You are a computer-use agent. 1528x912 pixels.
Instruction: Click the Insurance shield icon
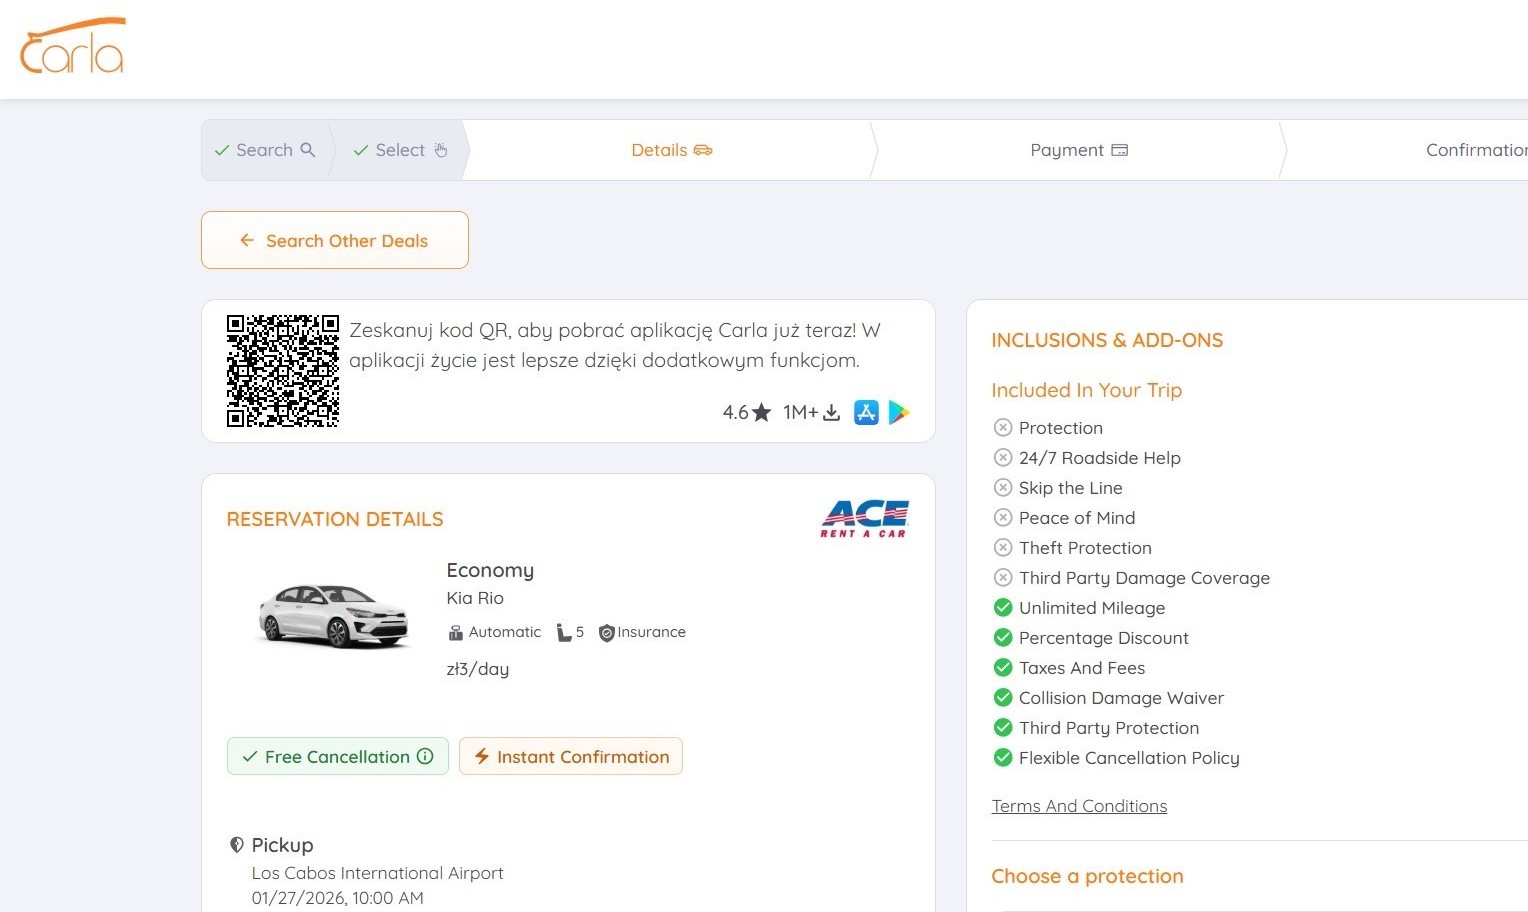click(x=606, y=633)
